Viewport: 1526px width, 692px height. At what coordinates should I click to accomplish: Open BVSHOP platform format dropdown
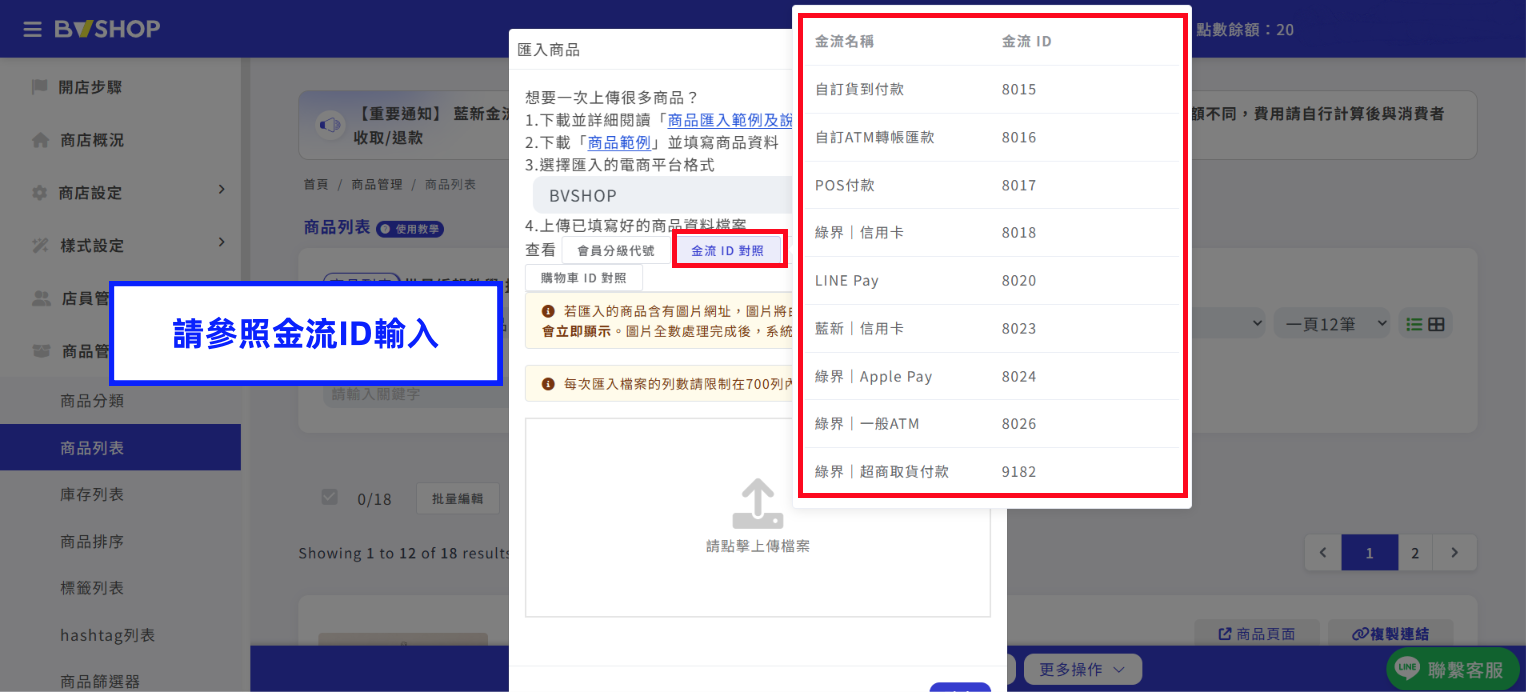click(x=662, y=195)
